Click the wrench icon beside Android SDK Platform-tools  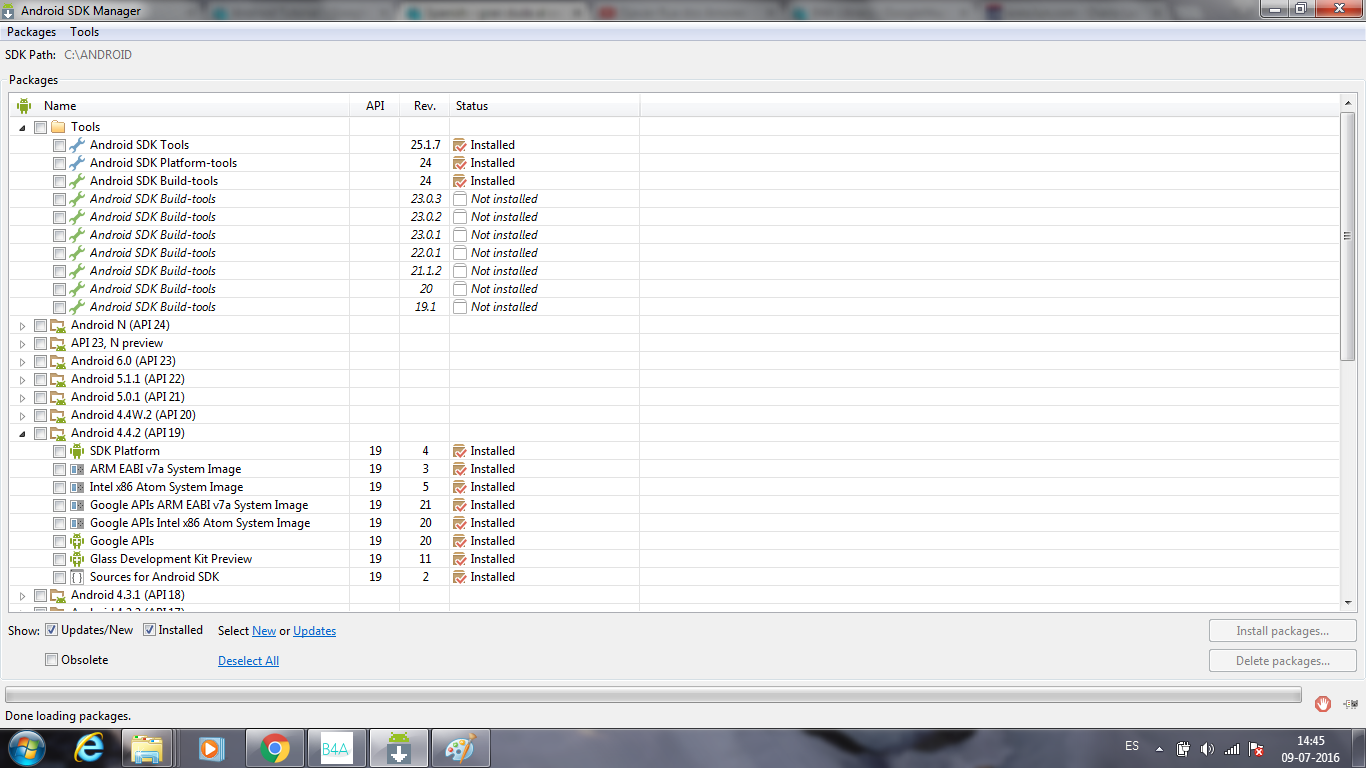[77, 163]
